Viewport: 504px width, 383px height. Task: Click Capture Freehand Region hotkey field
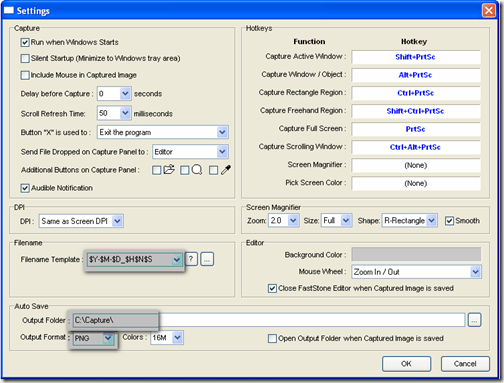tap(416, 111)
